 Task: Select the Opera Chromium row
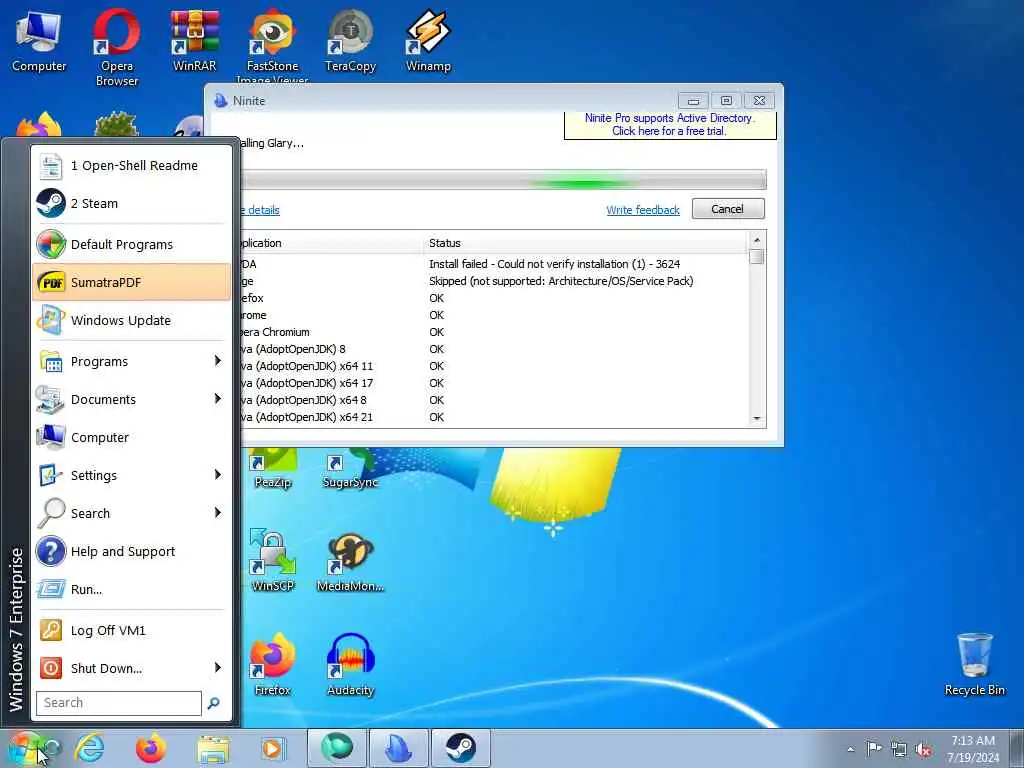(495, 332)
